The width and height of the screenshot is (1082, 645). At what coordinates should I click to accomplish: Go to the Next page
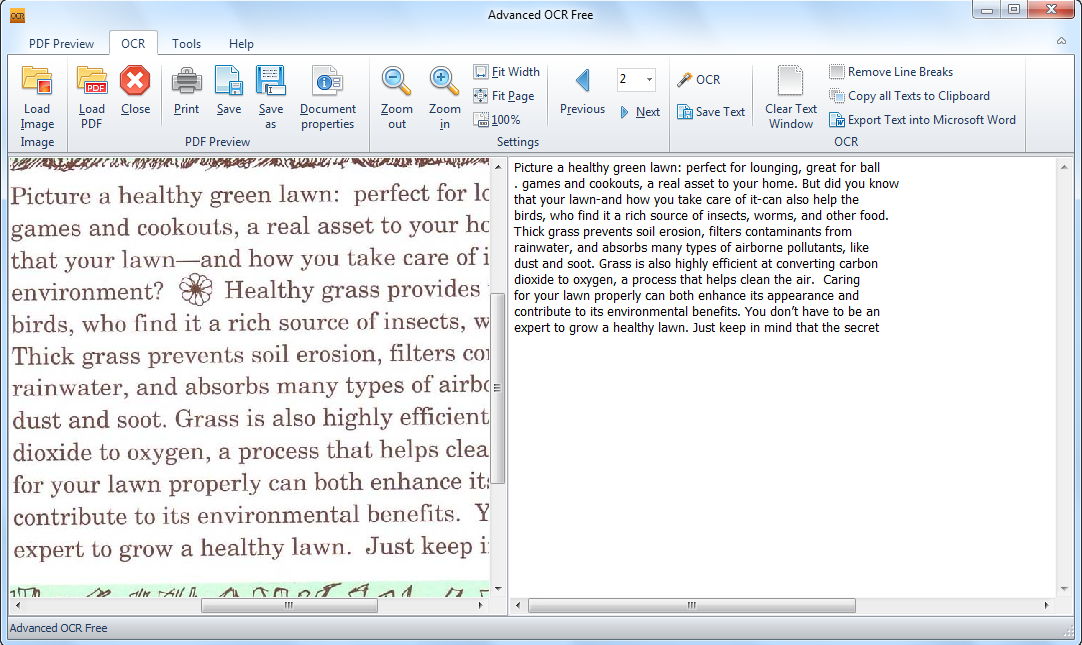[641, 111]
